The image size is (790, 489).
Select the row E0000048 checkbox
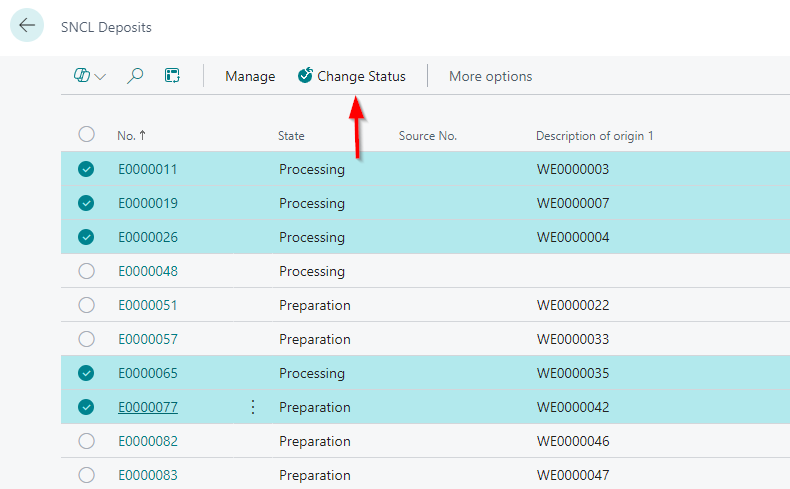86,271
